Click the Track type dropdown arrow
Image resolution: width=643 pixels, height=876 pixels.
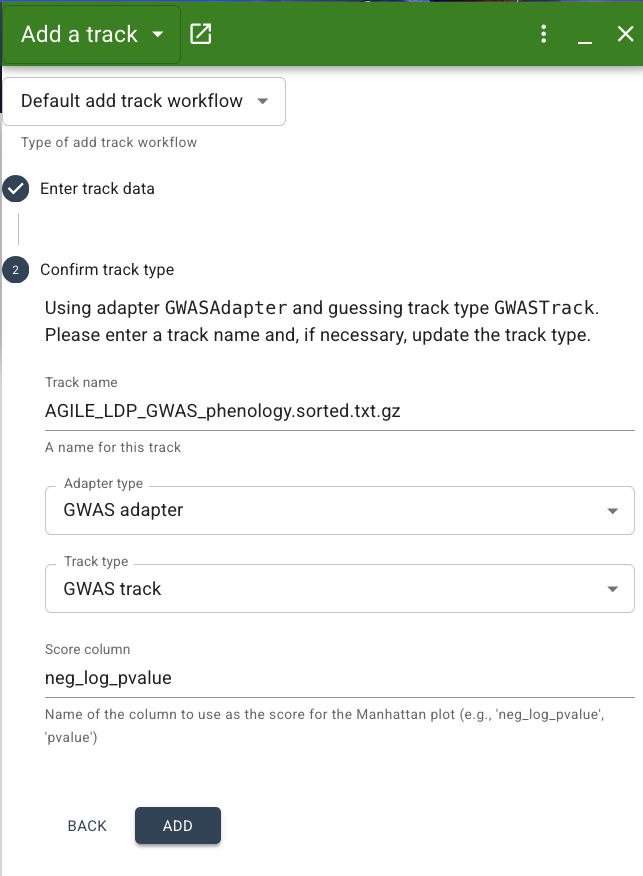click(x=612, y=588)
